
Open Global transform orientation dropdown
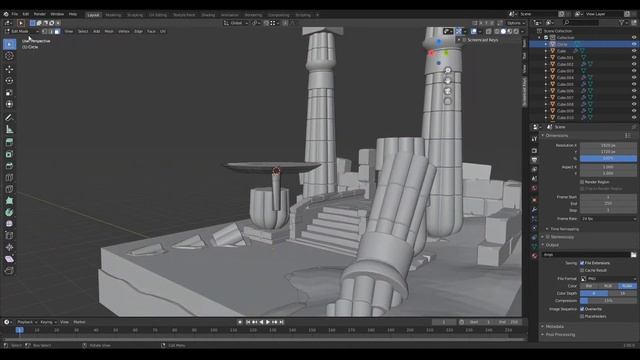pyautogui.click(x=236, y=23)
